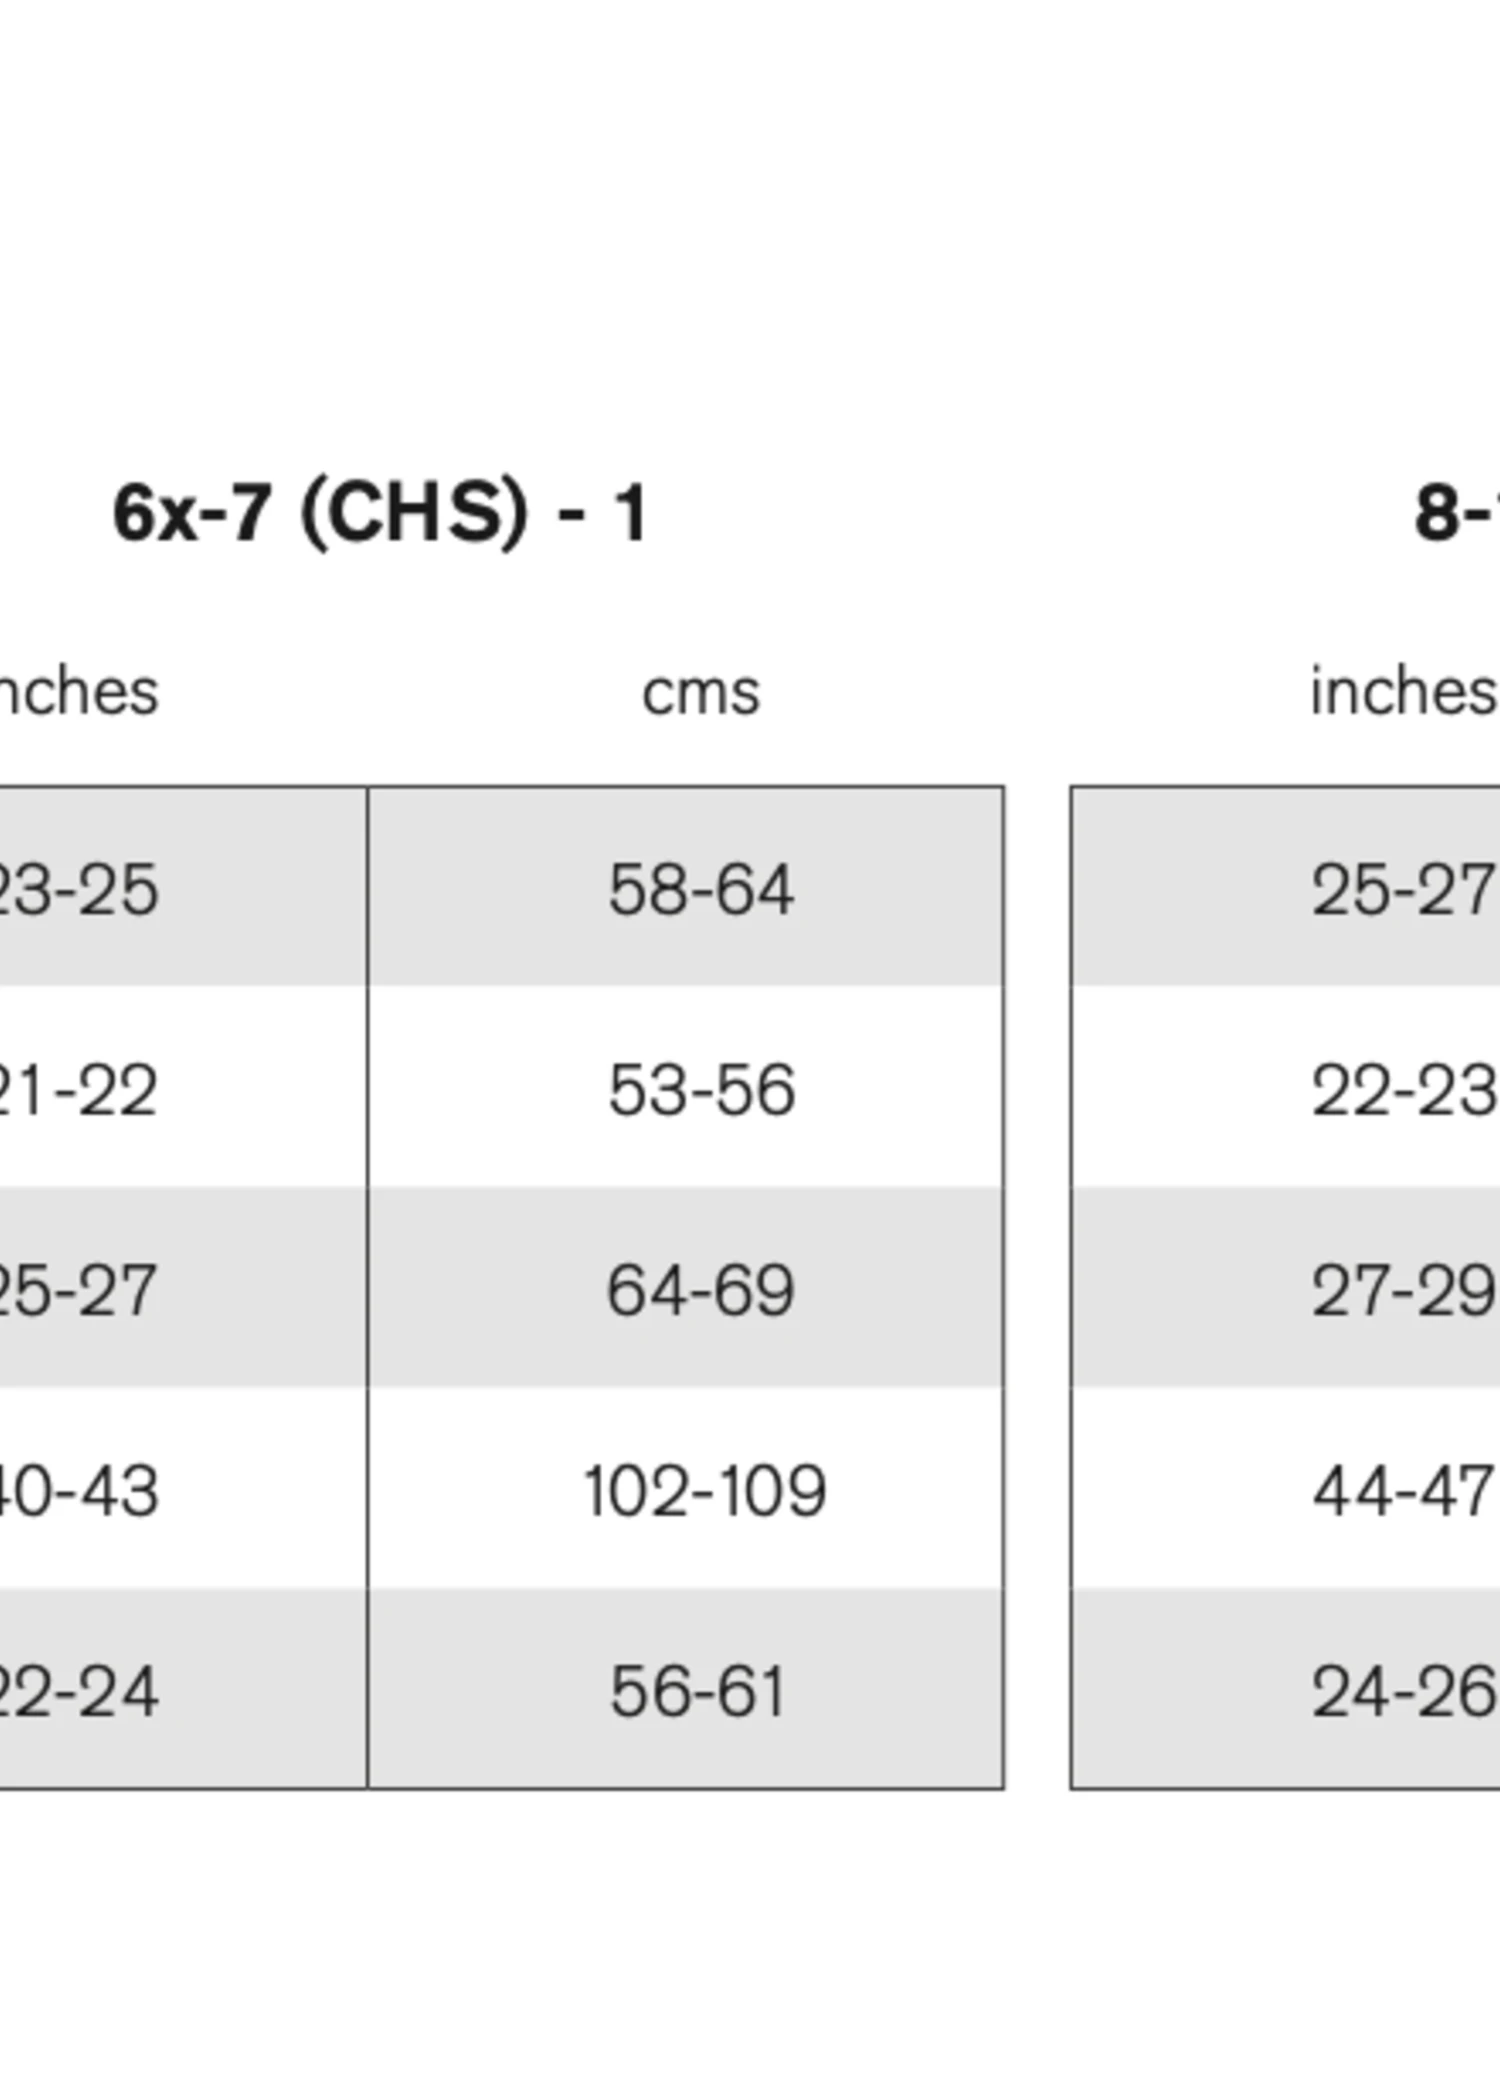Screen dimensions: 1500x2100
Task: Click the 23-25 inches cell
Action: click(78, 889)
